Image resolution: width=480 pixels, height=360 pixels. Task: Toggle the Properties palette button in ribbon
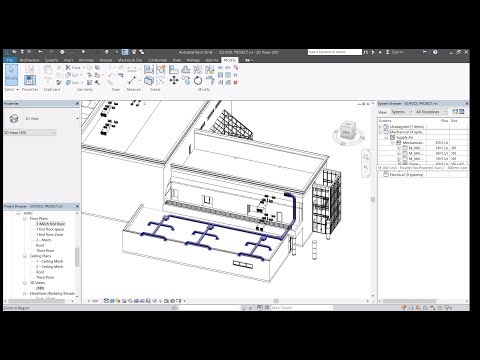pos(30,80)
